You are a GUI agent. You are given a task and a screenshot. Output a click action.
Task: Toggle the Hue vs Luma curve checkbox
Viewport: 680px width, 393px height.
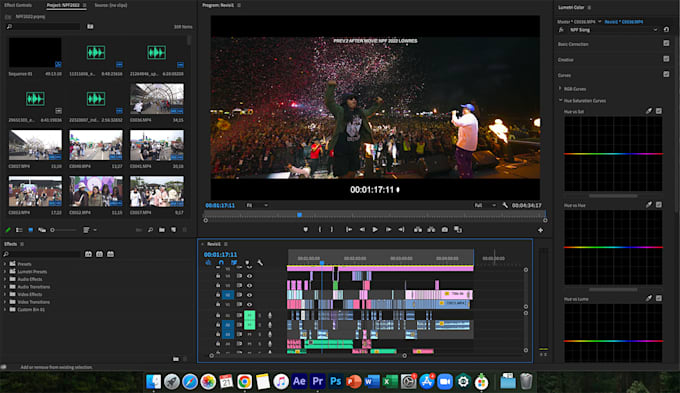pos(659,298)
